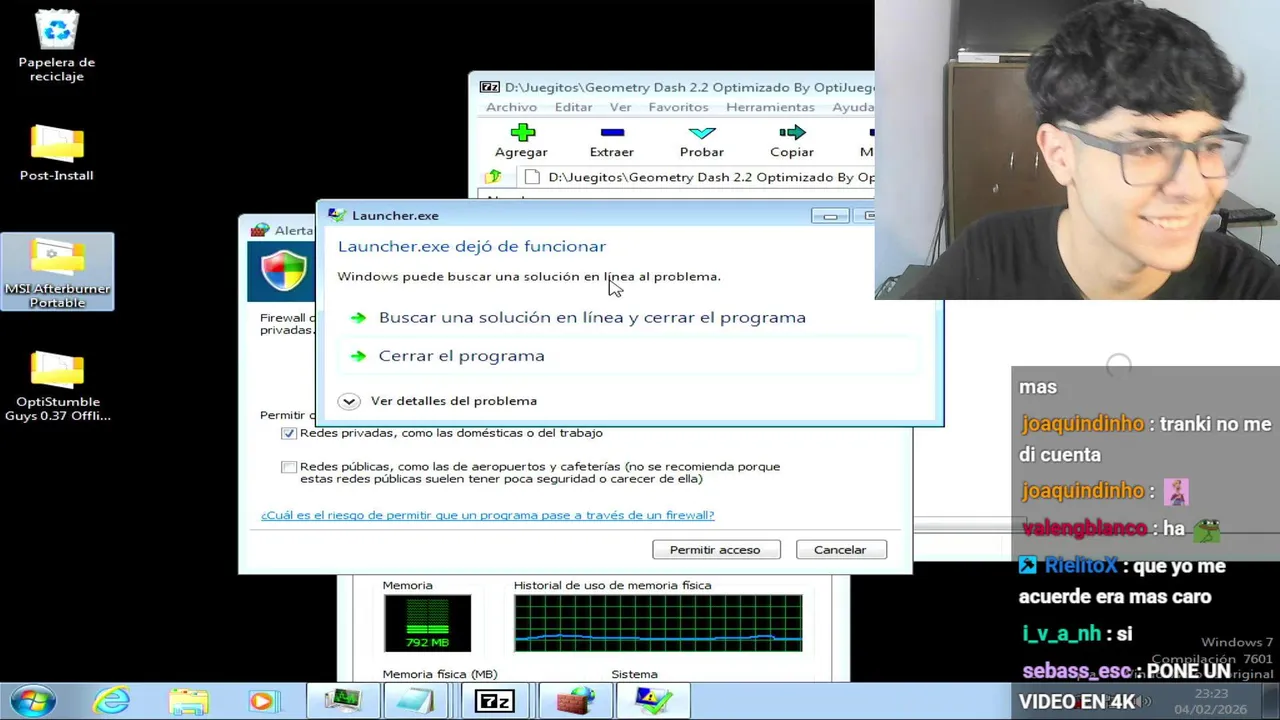
Task: Choose Cerrar el programa option
Action: (x=461, y=356)
